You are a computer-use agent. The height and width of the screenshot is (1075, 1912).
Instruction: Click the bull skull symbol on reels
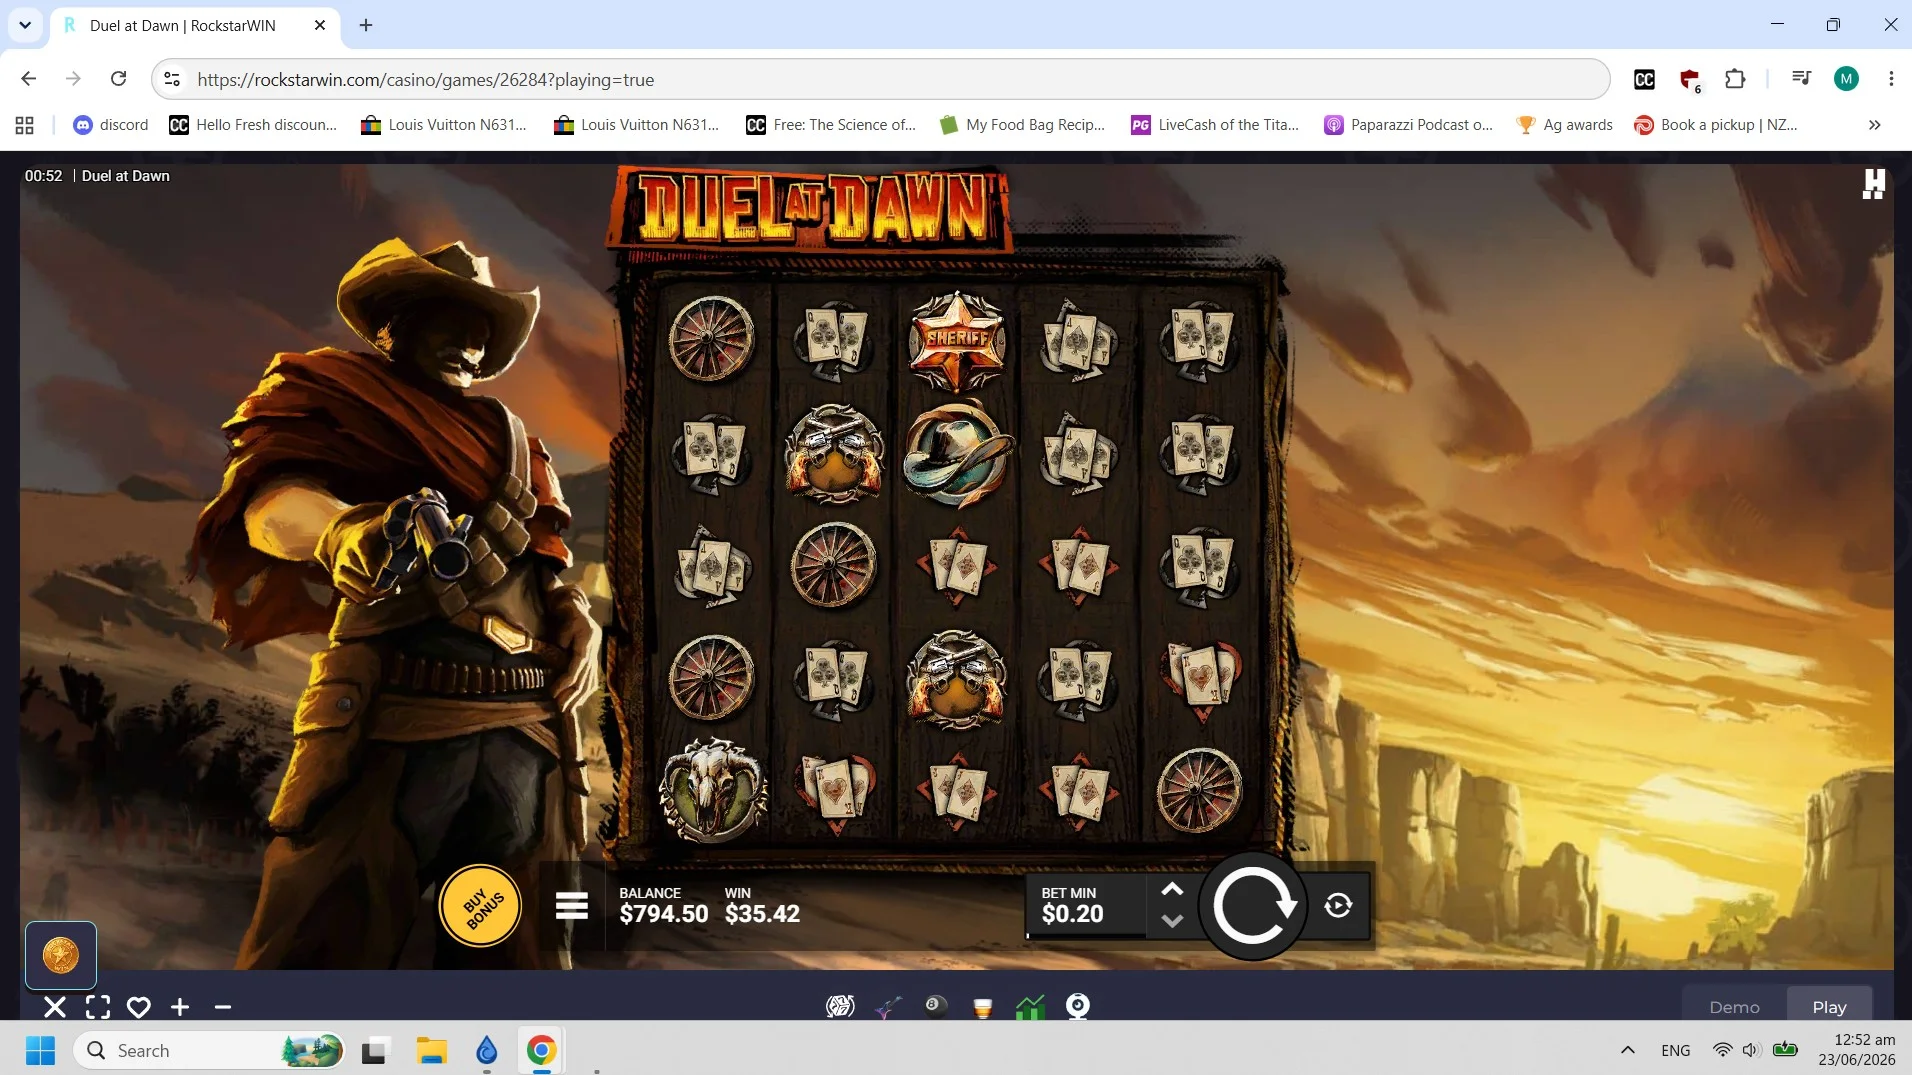[713, 789]
